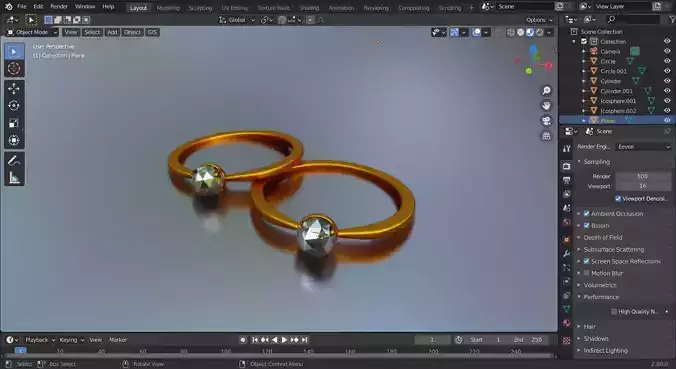Open the viewport Select menu

[92, 32]
